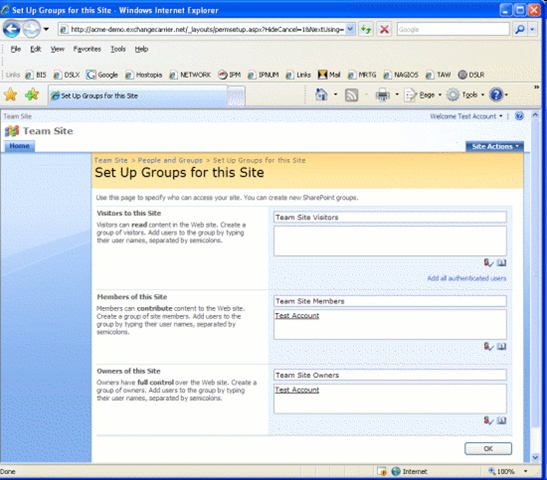Select the Home tab
The height and width of the screenshot is (480, 547).
[20, 146]
